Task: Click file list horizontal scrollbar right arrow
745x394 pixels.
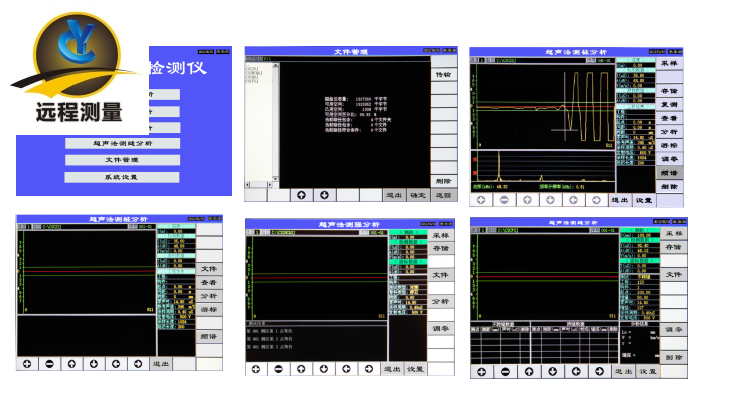Action: (x=270, y=184)
